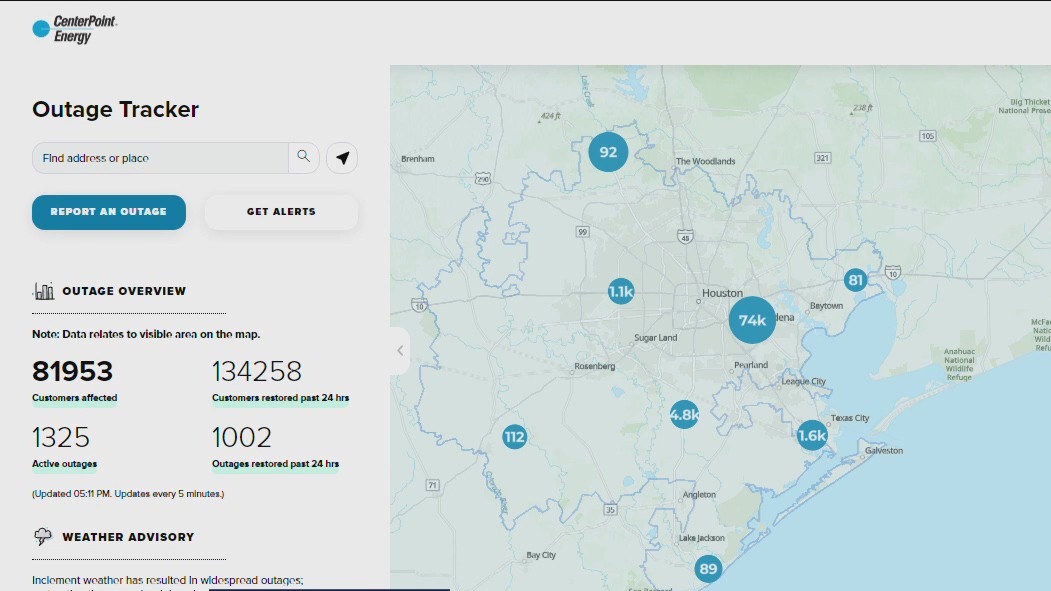Click the Customers affected count 81953
The height and width of the screenshot is (591, 1051).
pos(73,372)
